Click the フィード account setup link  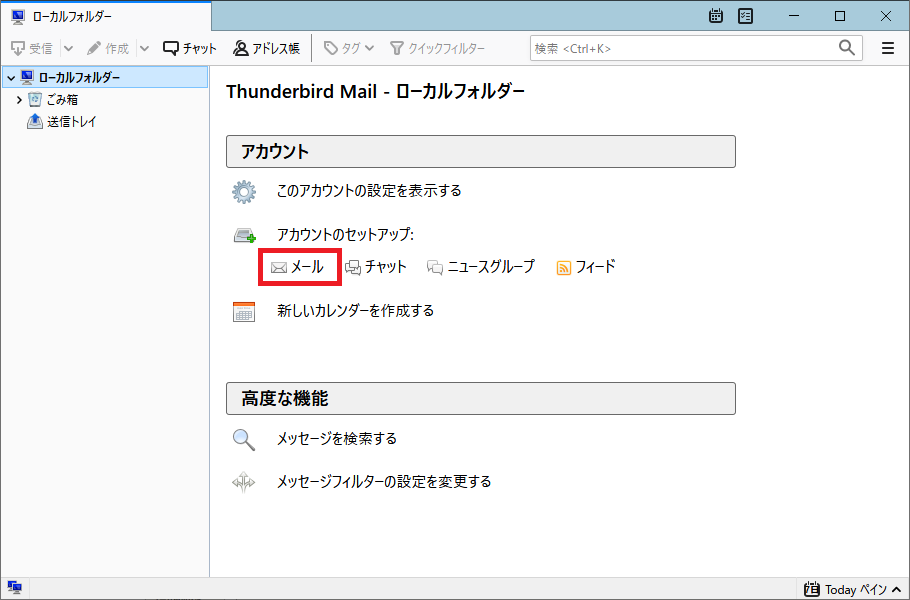(586, 267)
